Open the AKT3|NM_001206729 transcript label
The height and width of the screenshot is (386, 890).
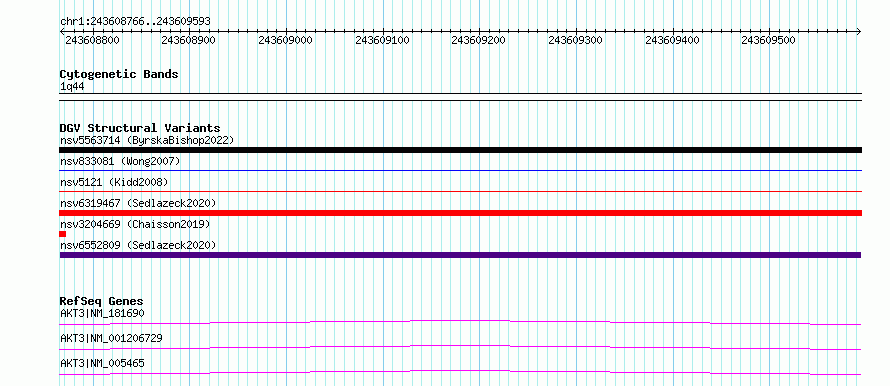111,338
